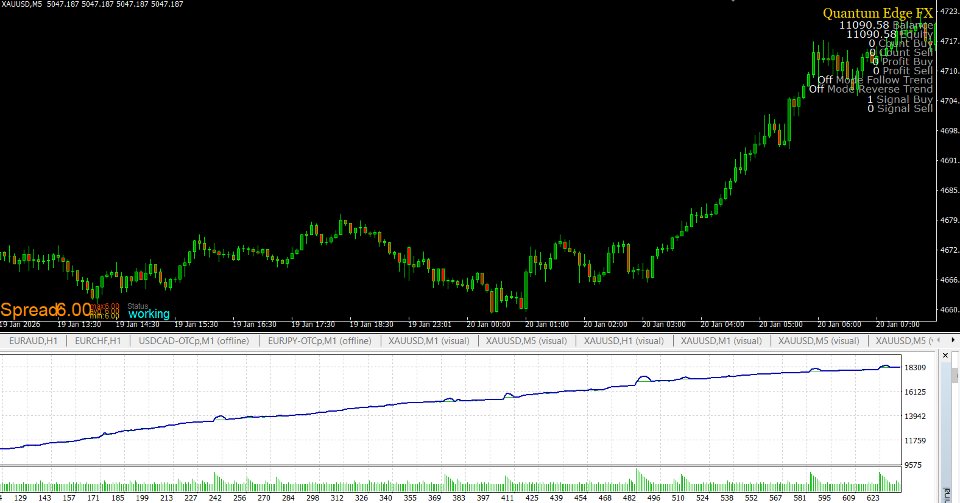Open the USDCAD-OTCp,M1 (offline) tab
Viewport: 960px width, 503px height.
click(x=194, y=341)
